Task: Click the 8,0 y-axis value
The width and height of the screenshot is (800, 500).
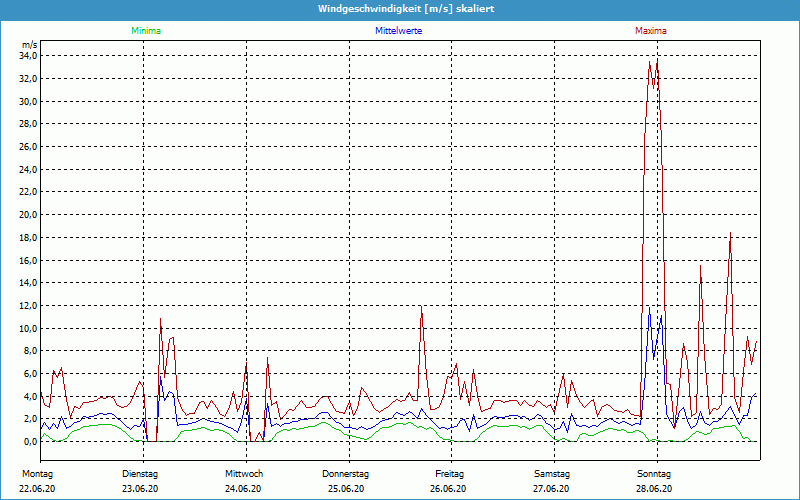Action: (x=31, y=351)
